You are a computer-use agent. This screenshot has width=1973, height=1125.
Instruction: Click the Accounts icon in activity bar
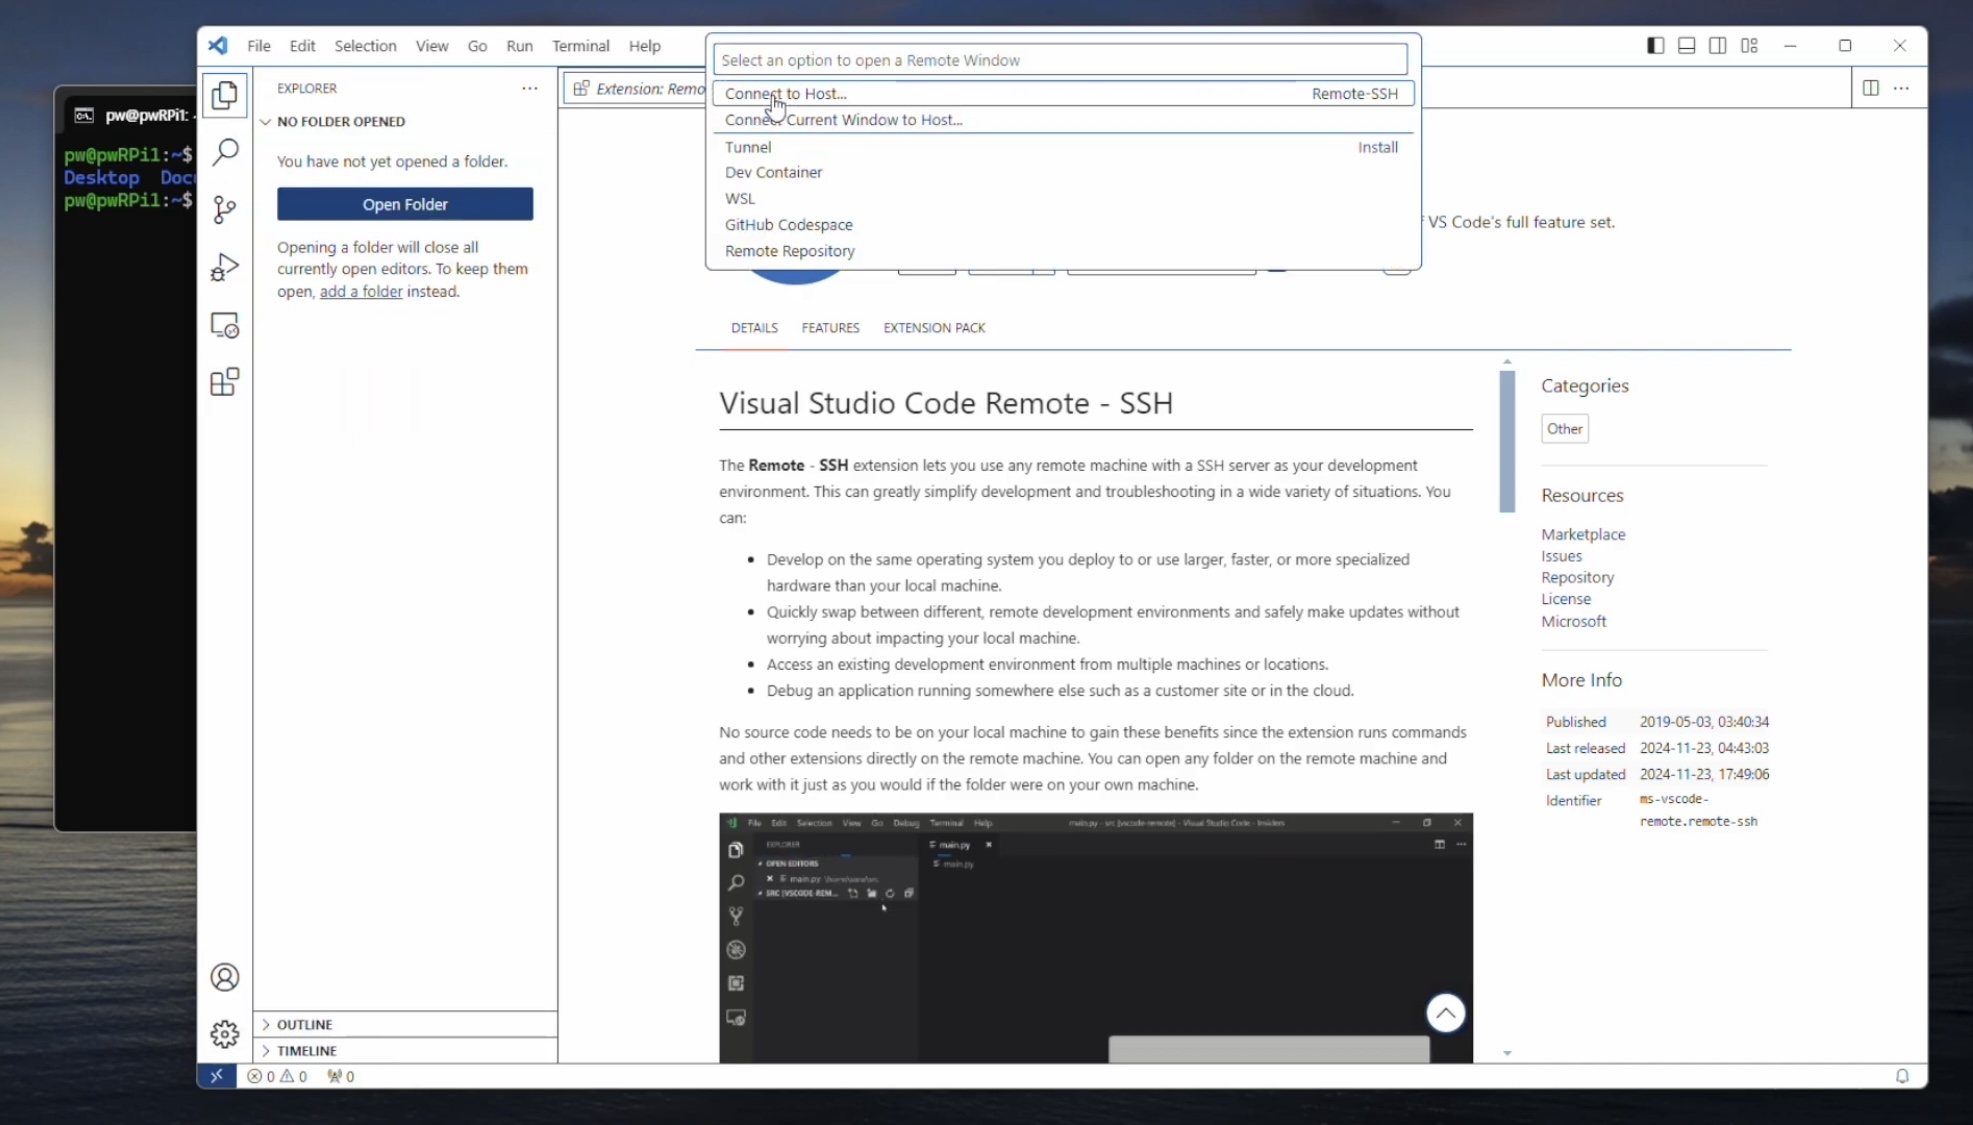pyautogui.click(x=225, y=977)
